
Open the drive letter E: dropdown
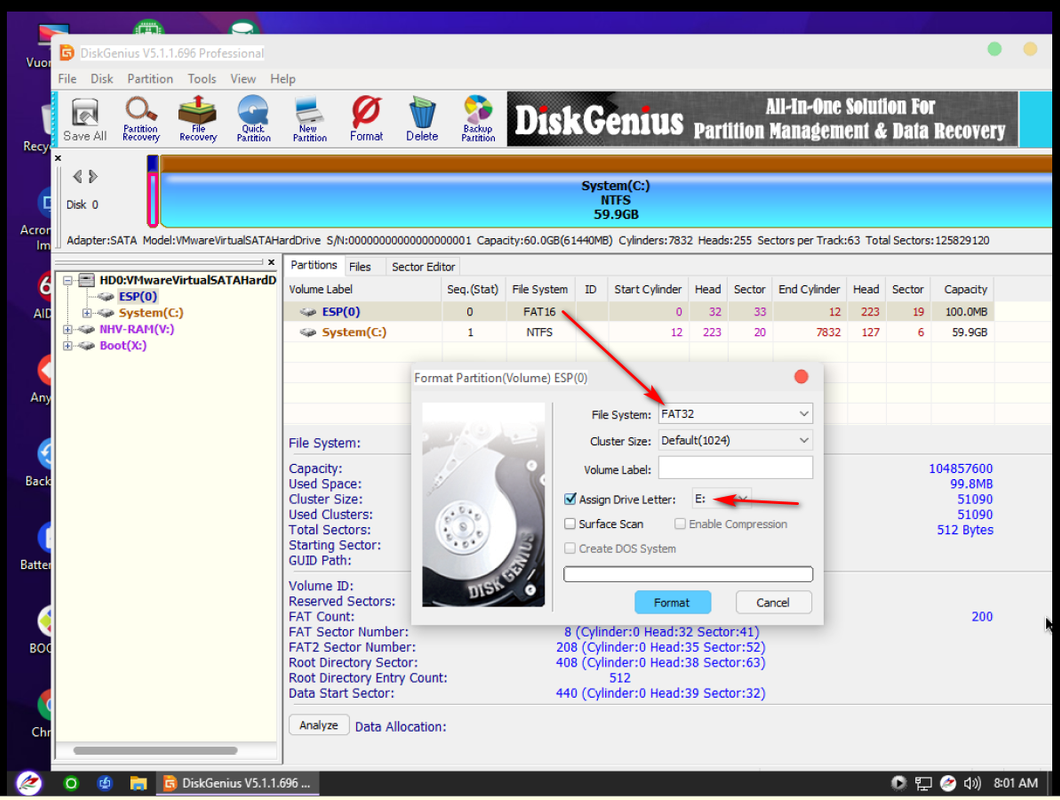point(721,499)
